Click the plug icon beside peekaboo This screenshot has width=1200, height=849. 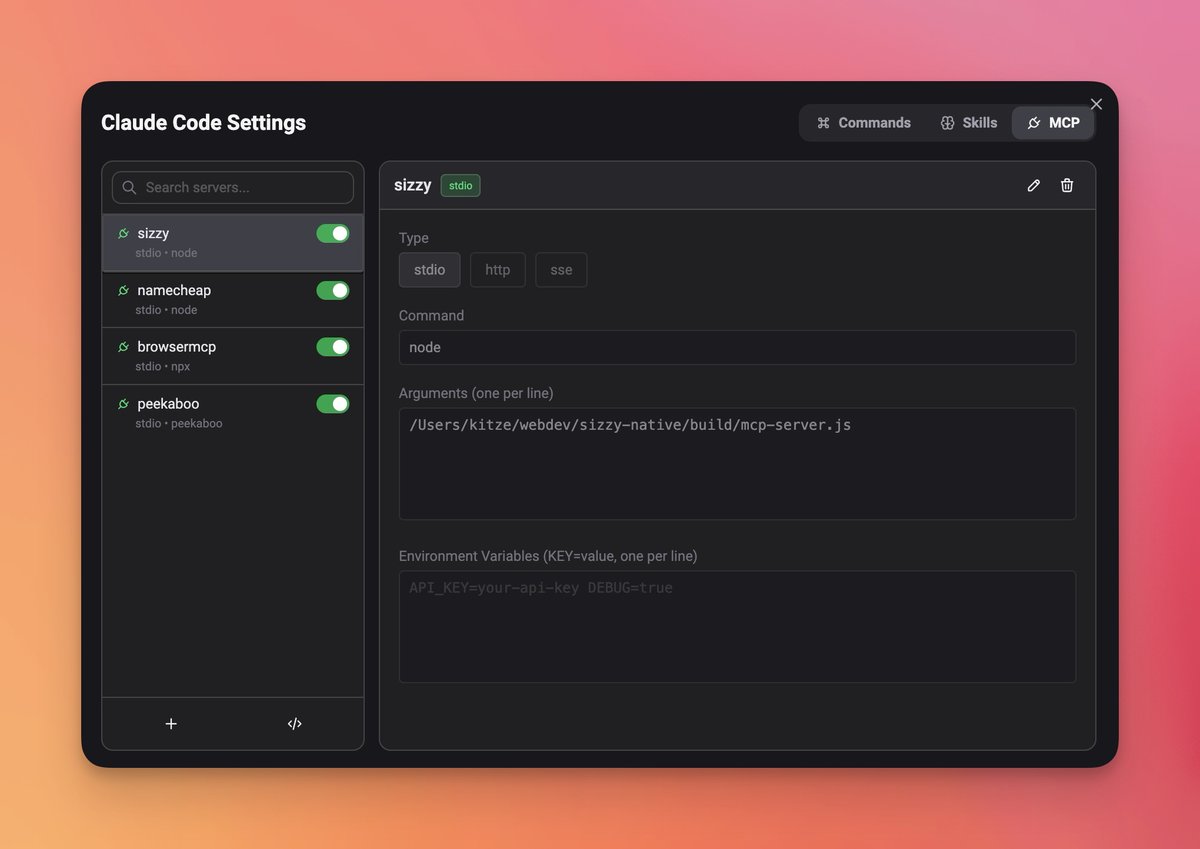pyautogui.click(x=123, y=404)
